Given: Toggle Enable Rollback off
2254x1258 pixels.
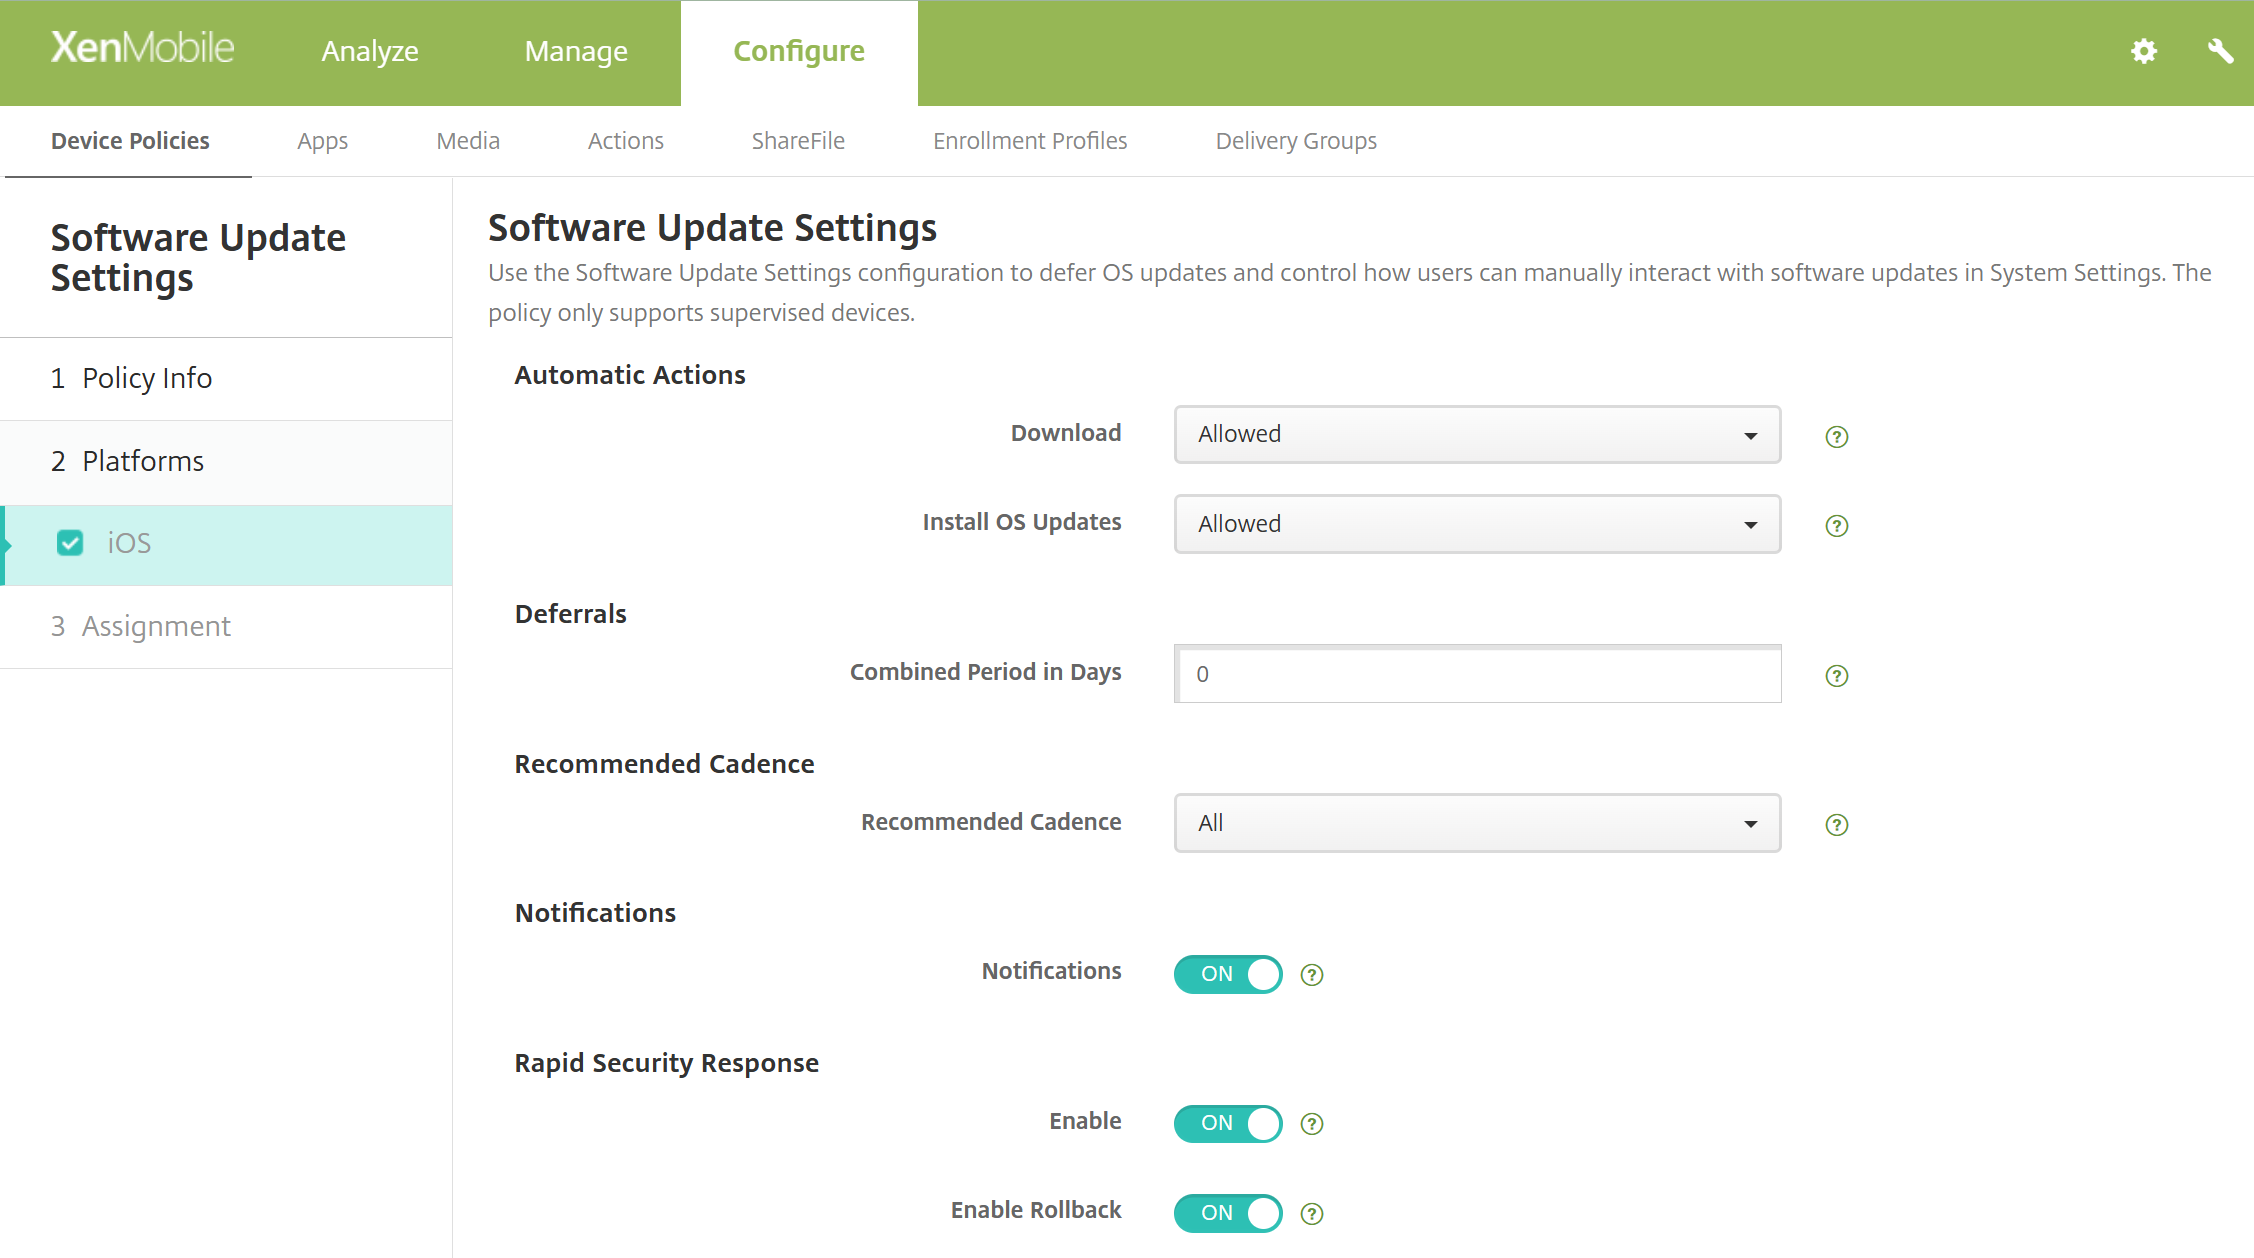Looking at the screenshot, I should coord(1227,1212).
